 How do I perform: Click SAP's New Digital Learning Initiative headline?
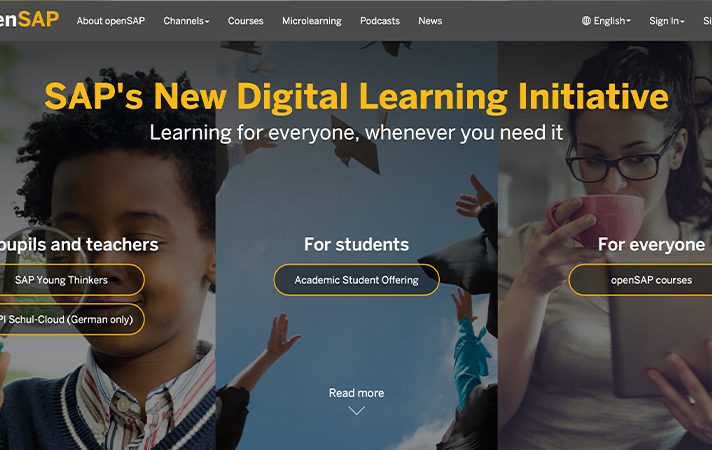pyautogui.click(x=356, y=96)
